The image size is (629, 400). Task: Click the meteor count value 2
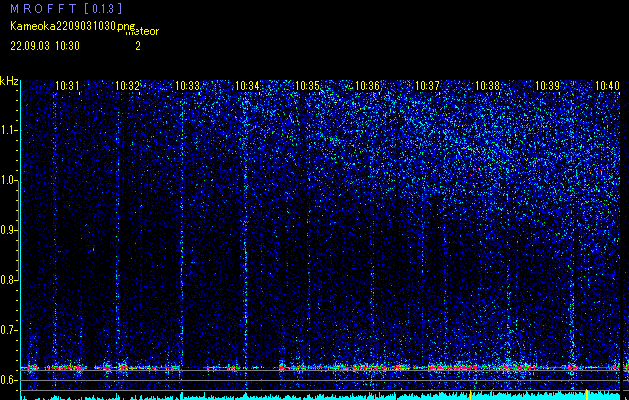138,46
